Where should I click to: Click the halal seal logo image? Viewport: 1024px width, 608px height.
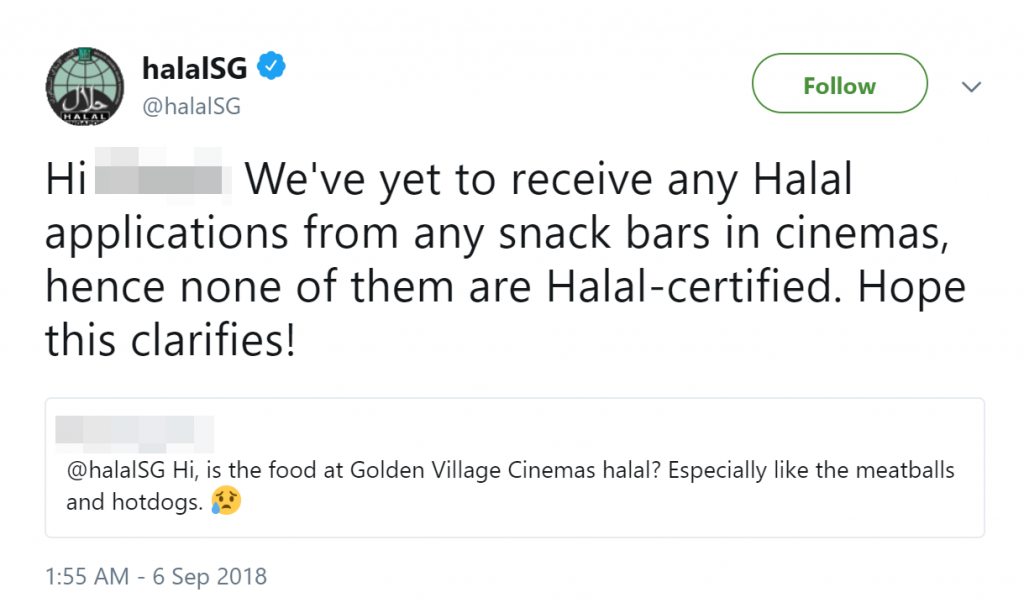click(85, 85)
